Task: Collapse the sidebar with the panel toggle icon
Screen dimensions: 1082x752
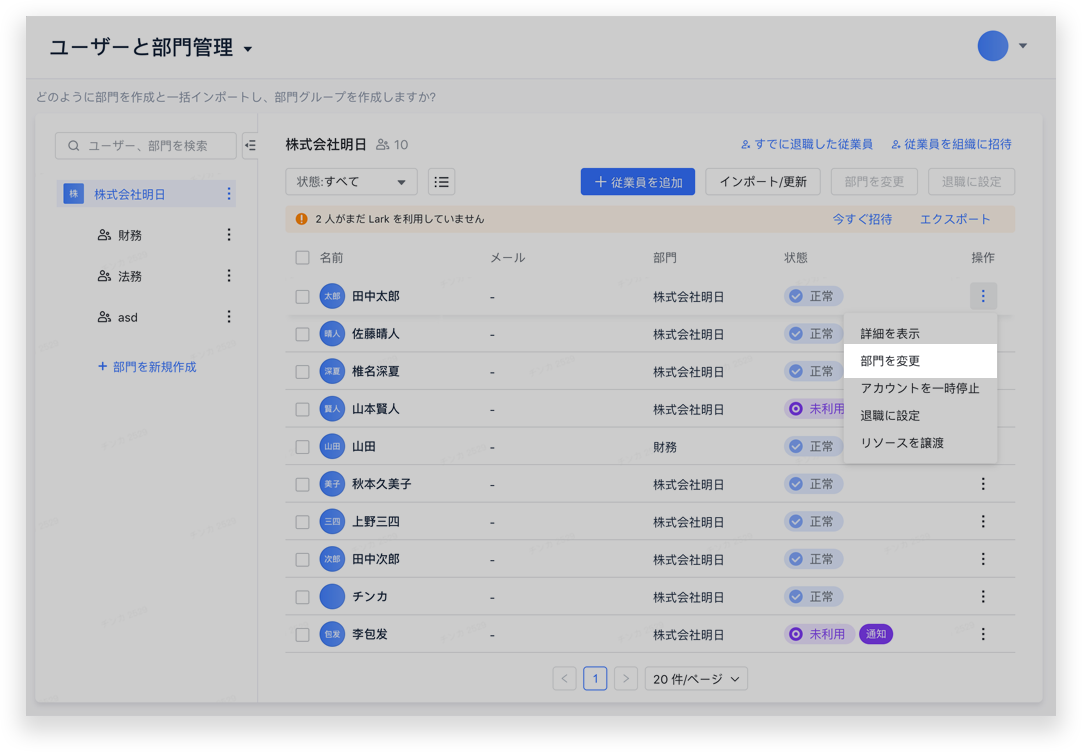Action: tap(250, 146)
